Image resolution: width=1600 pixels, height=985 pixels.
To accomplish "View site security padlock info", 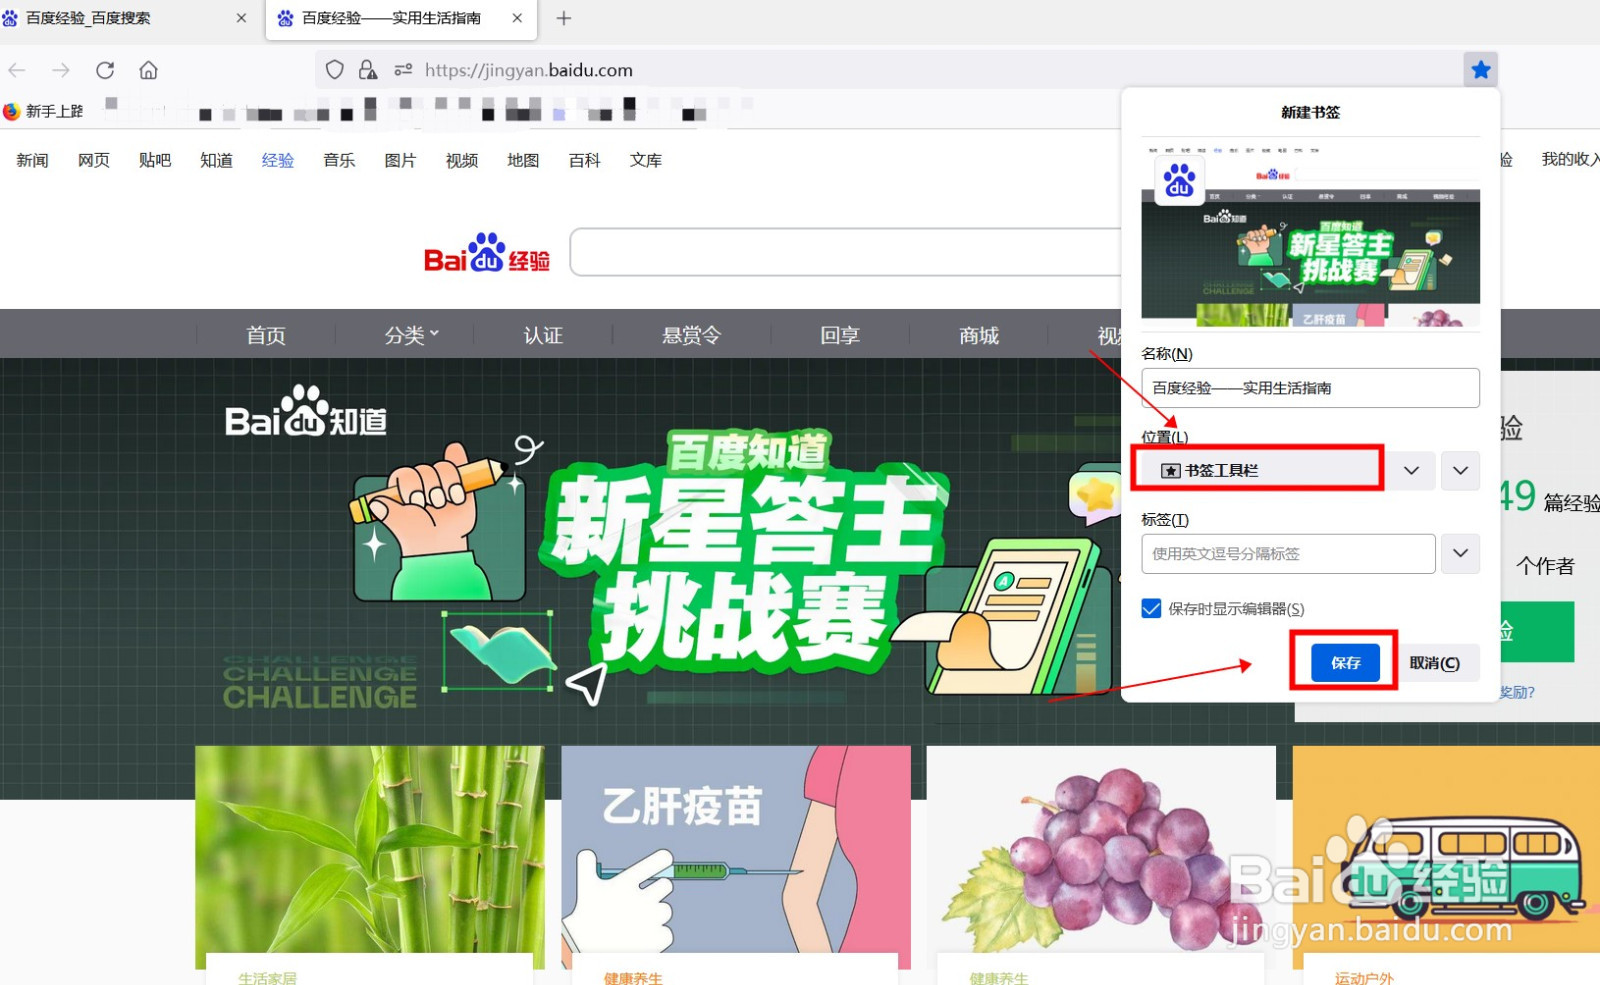I will 368,70.
